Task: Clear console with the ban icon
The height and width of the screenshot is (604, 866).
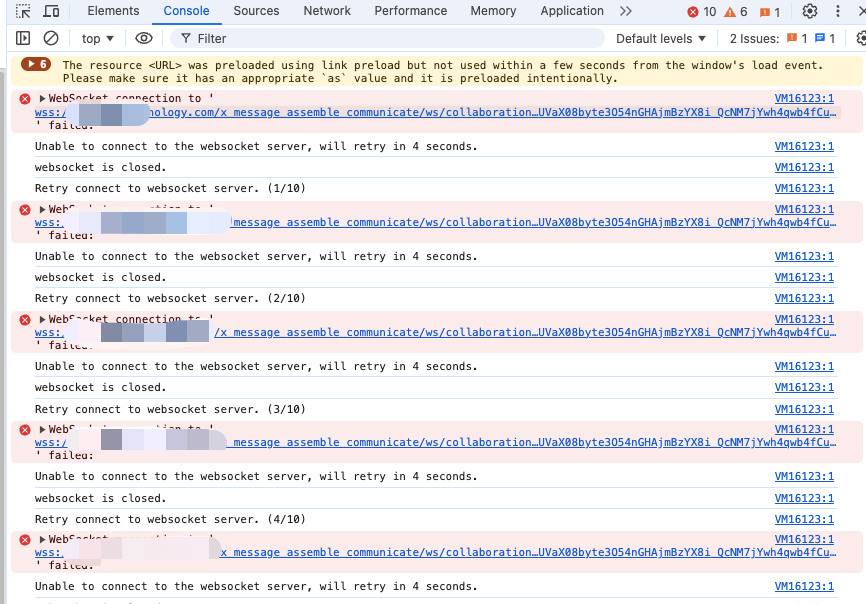Action: pyautogui.click(x=50, y=38)
